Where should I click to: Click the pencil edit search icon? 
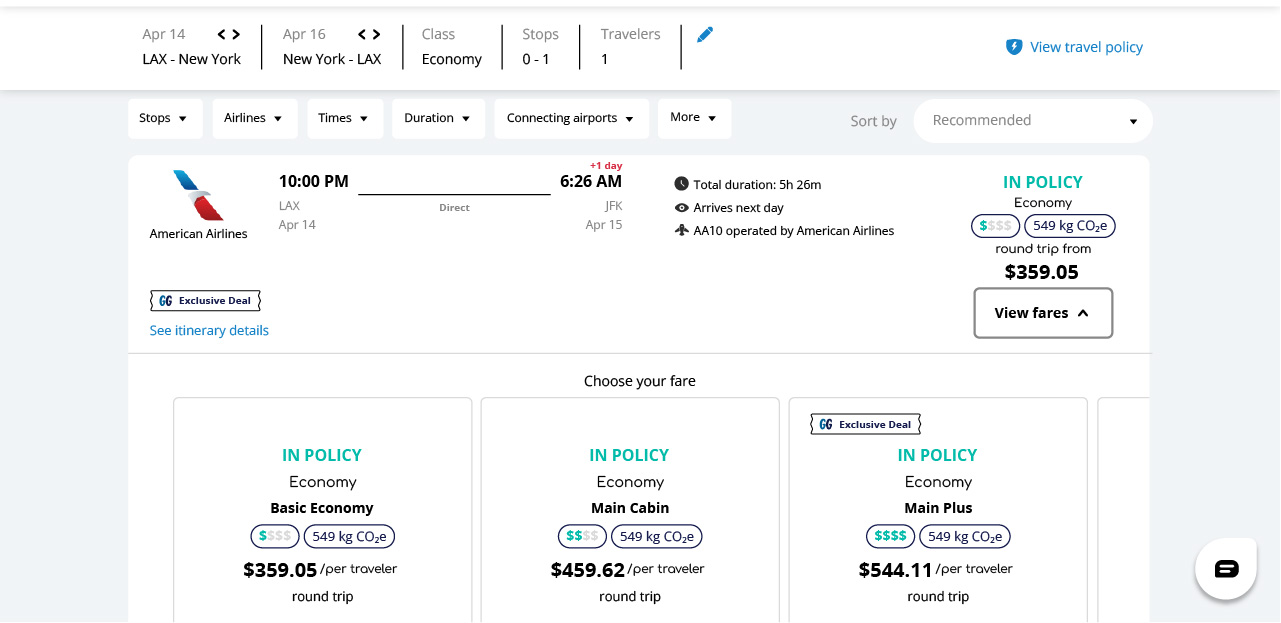coord(705,35)
